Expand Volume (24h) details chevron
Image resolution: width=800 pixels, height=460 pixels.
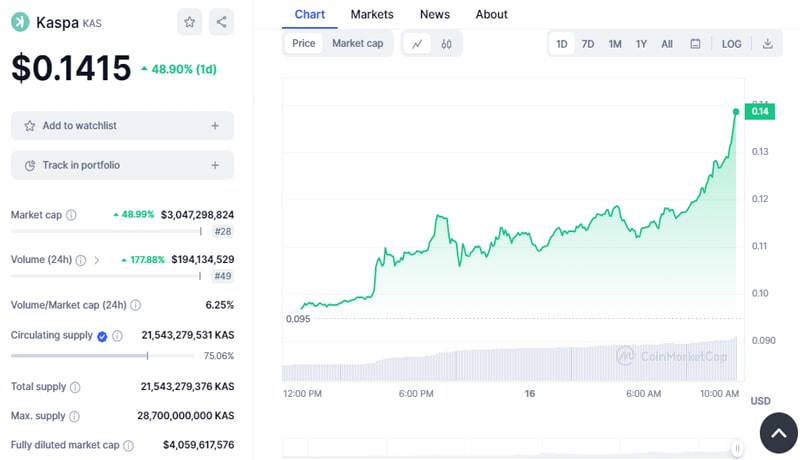tap(96, 260)
